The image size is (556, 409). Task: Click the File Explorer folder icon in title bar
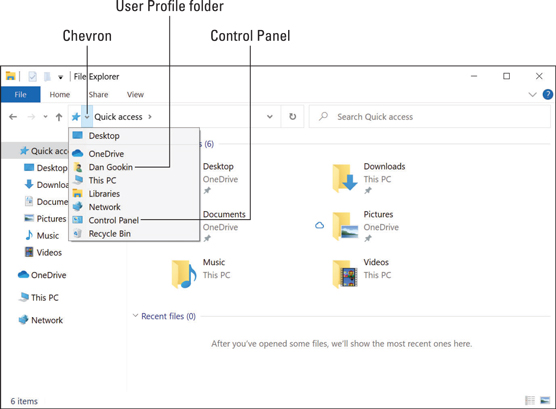(11, 76)
